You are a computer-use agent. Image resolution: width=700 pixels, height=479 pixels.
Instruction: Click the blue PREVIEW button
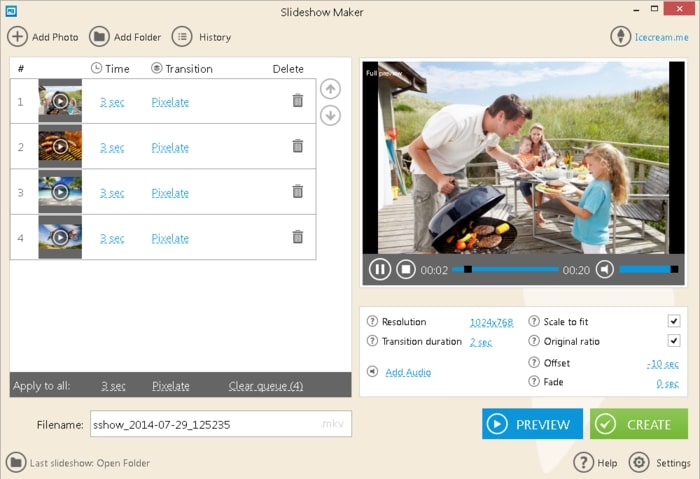point(532,424)
